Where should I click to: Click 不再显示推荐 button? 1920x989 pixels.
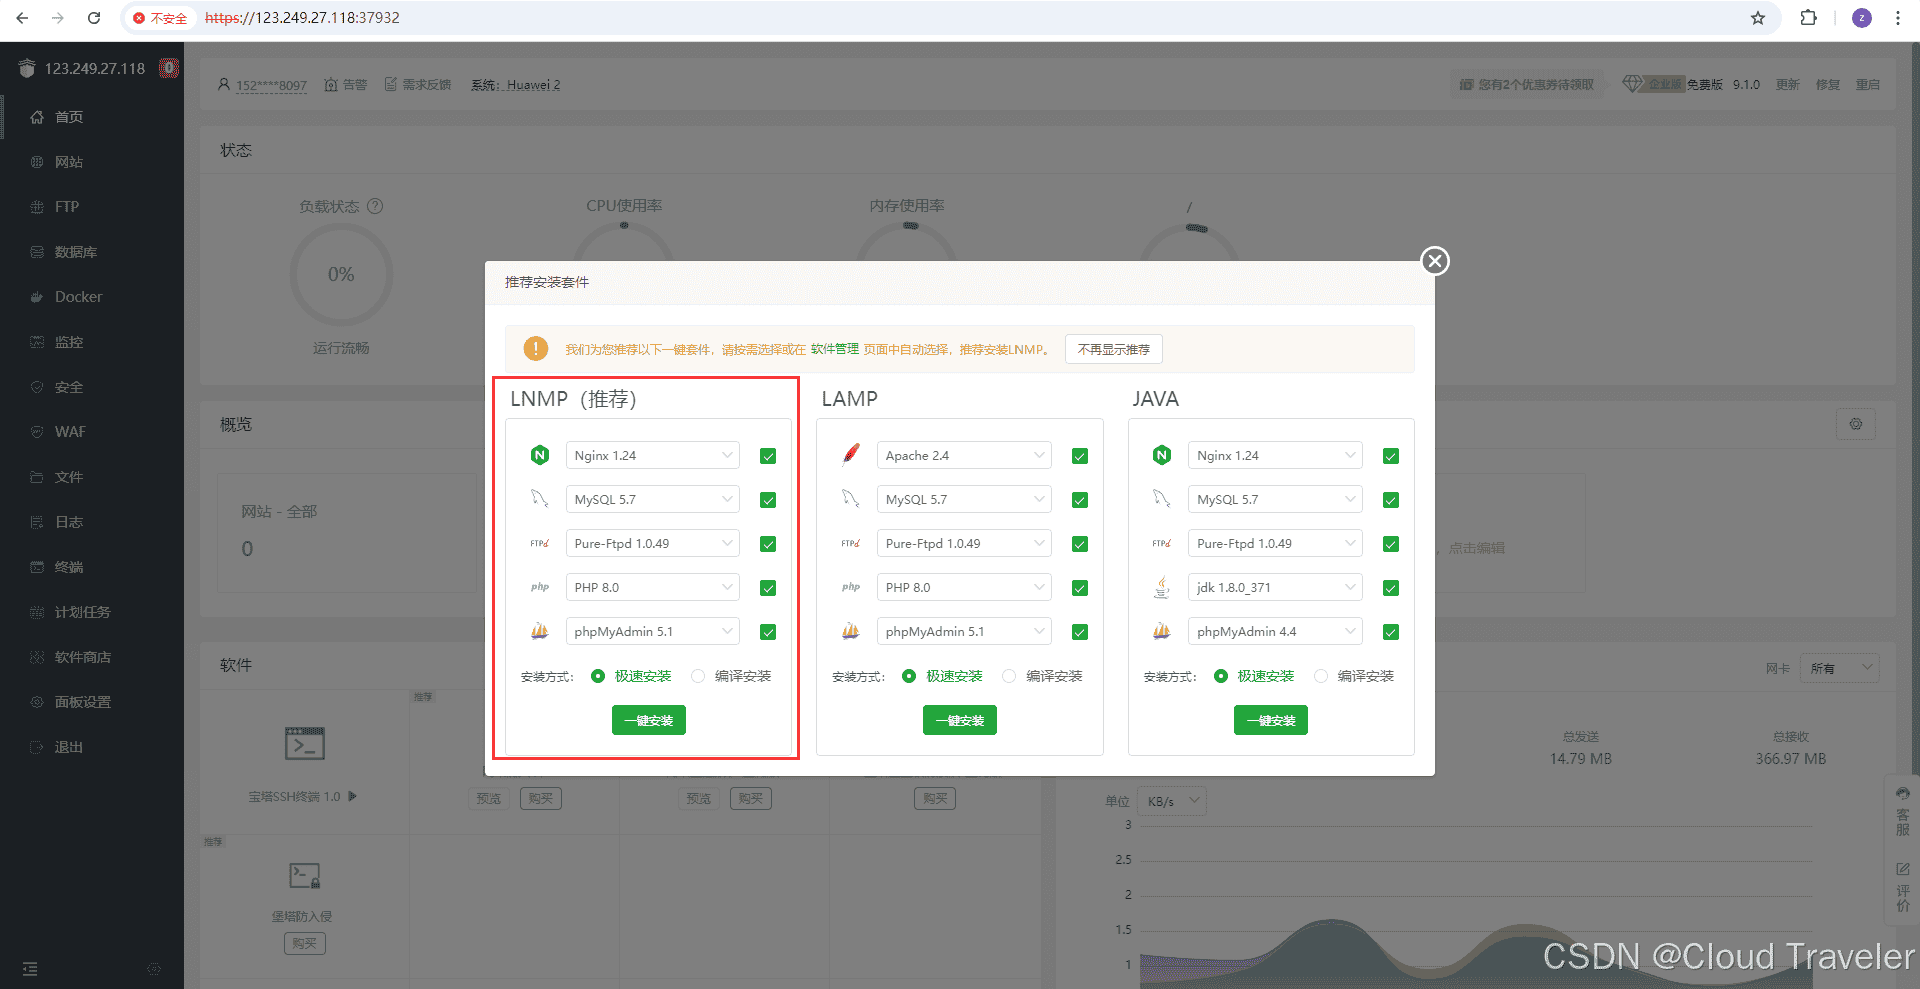1113,349
